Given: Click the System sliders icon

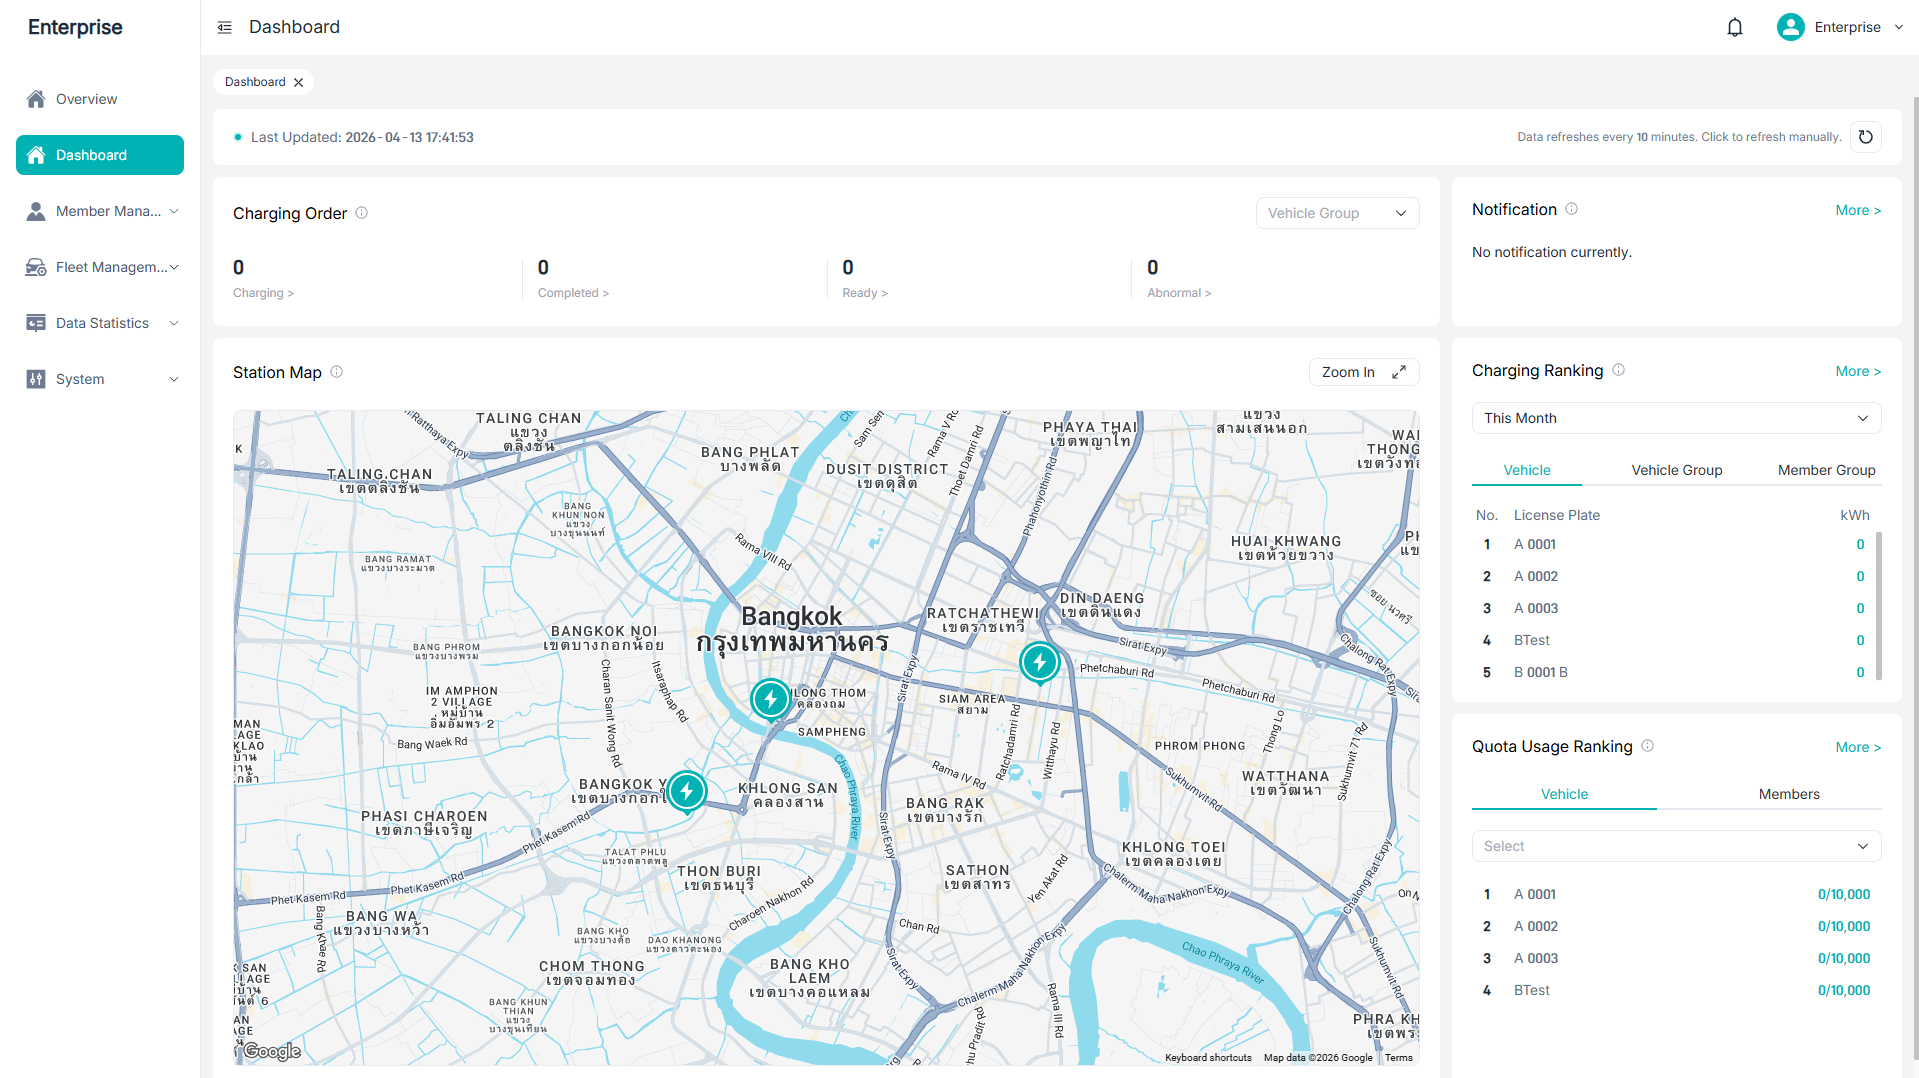Looking at the screenshot, I should click(x=36, y=379).
